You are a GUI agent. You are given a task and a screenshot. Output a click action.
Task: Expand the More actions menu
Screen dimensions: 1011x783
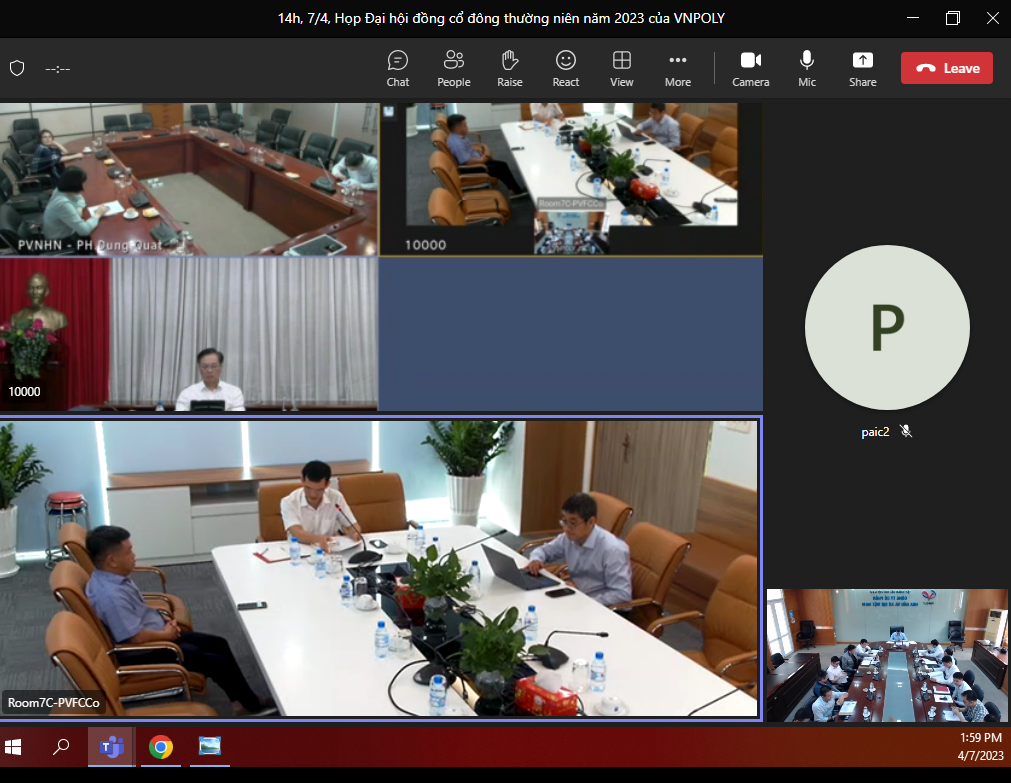click(677, 68)
